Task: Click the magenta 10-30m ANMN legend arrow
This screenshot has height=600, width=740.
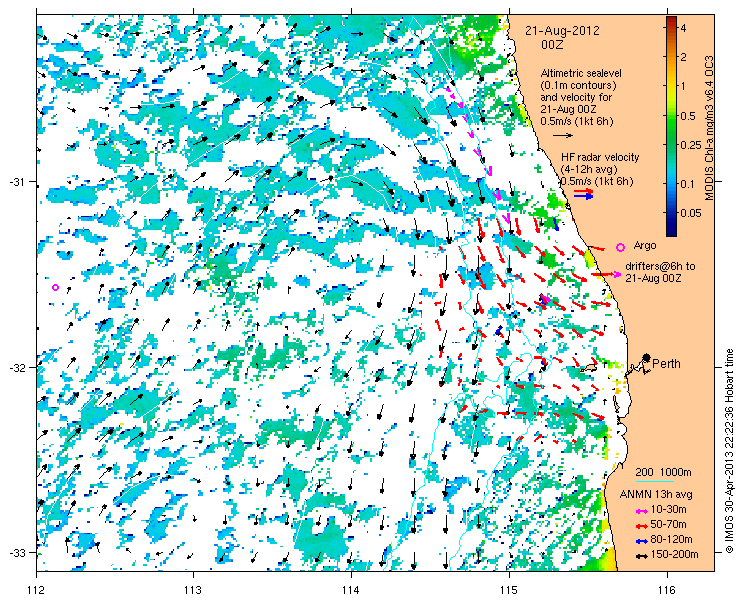Action: tap(641, 511)
